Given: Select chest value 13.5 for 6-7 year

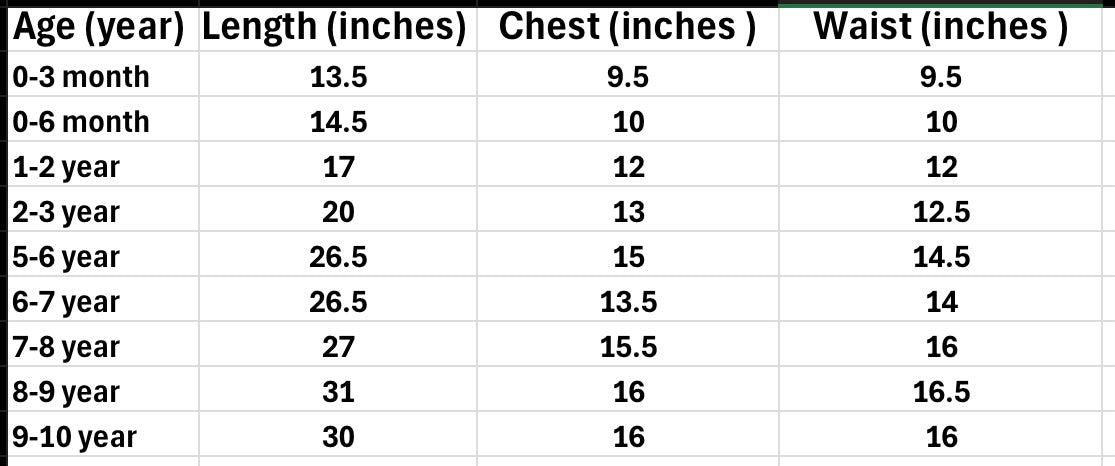Looking at the screenshot, I should (x=628, y=299).
